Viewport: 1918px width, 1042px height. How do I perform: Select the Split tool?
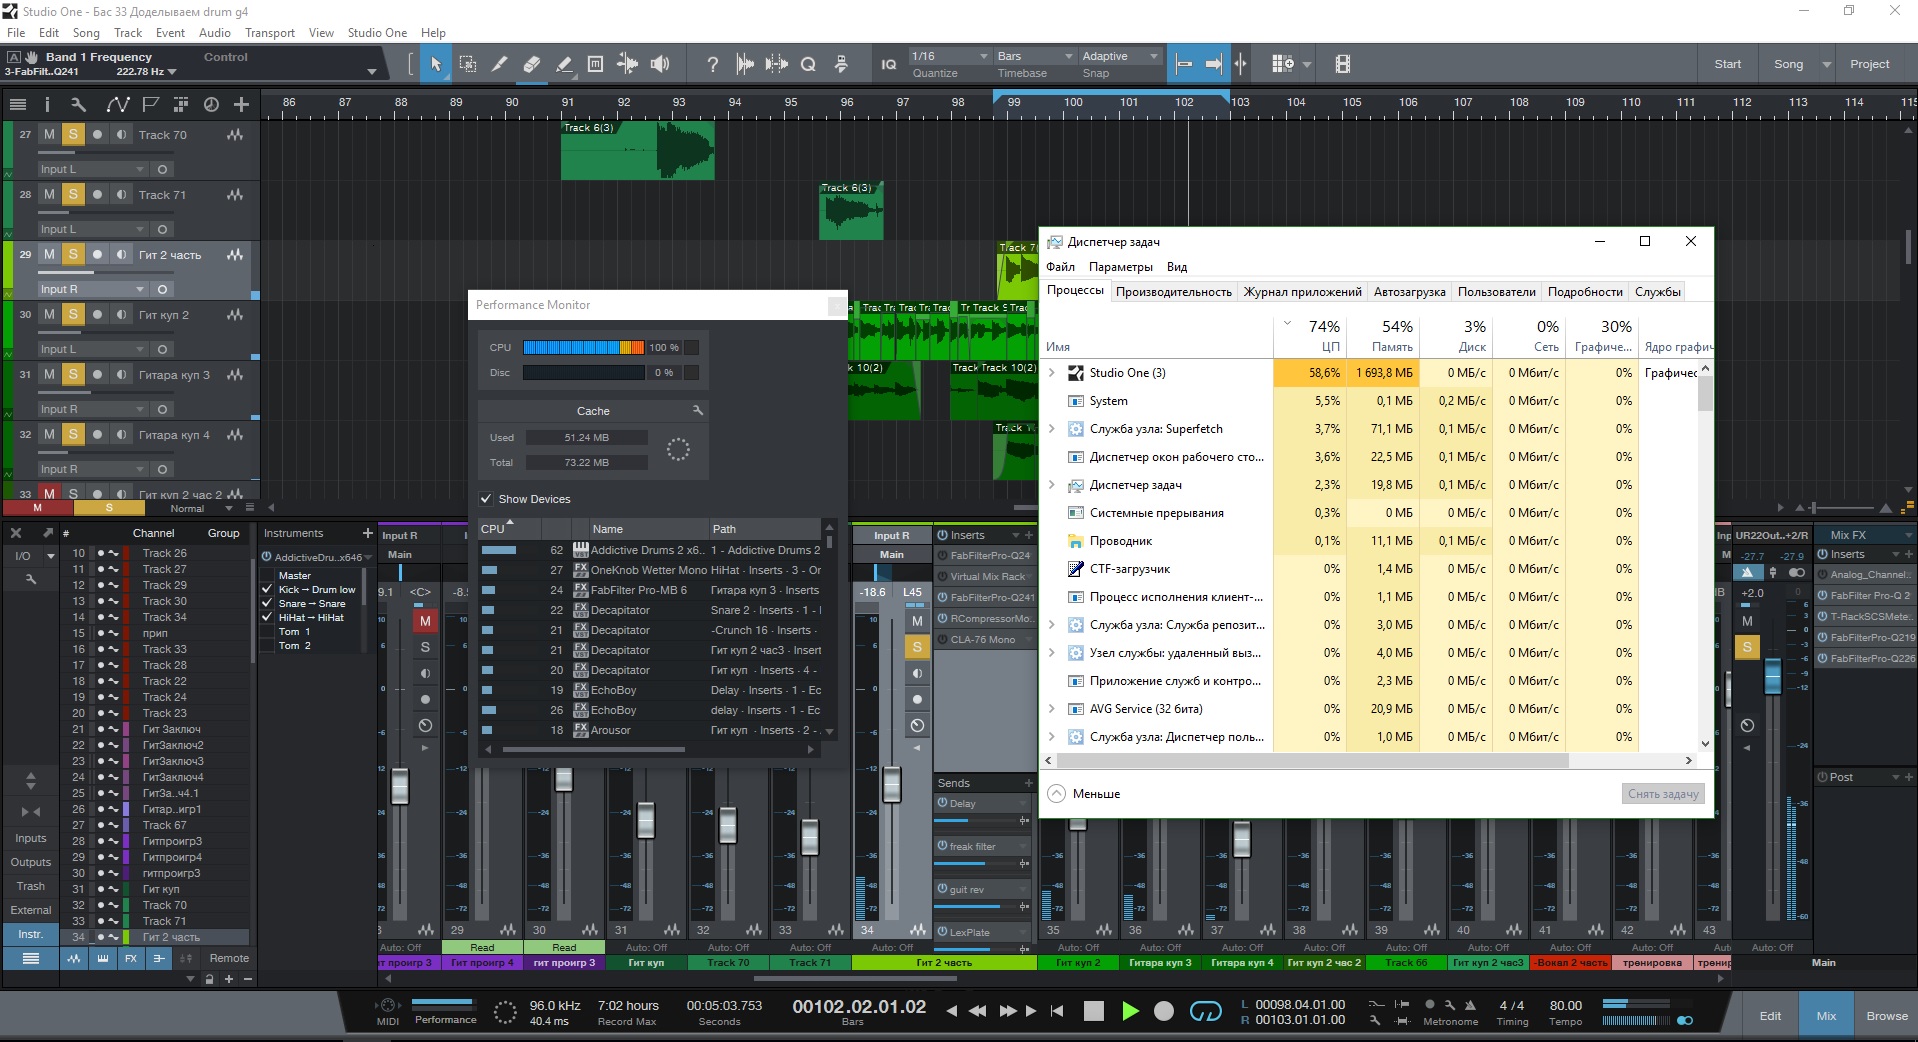click(499, 64)
